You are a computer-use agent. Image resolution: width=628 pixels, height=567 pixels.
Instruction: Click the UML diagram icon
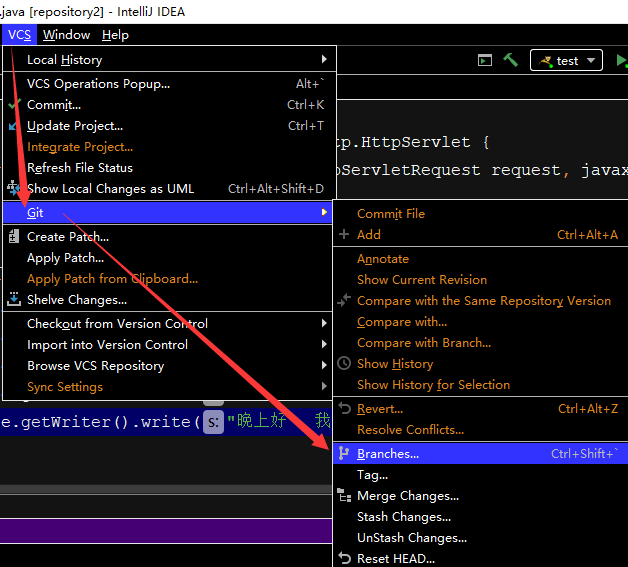(x=13, y=187)
